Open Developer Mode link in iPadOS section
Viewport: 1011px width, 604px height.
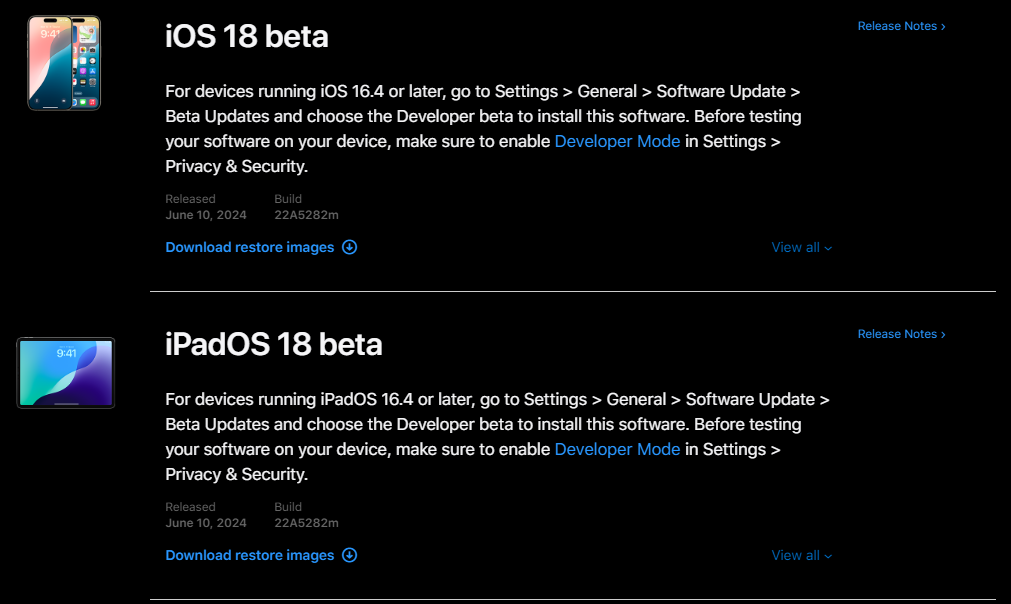coord(617,449)
